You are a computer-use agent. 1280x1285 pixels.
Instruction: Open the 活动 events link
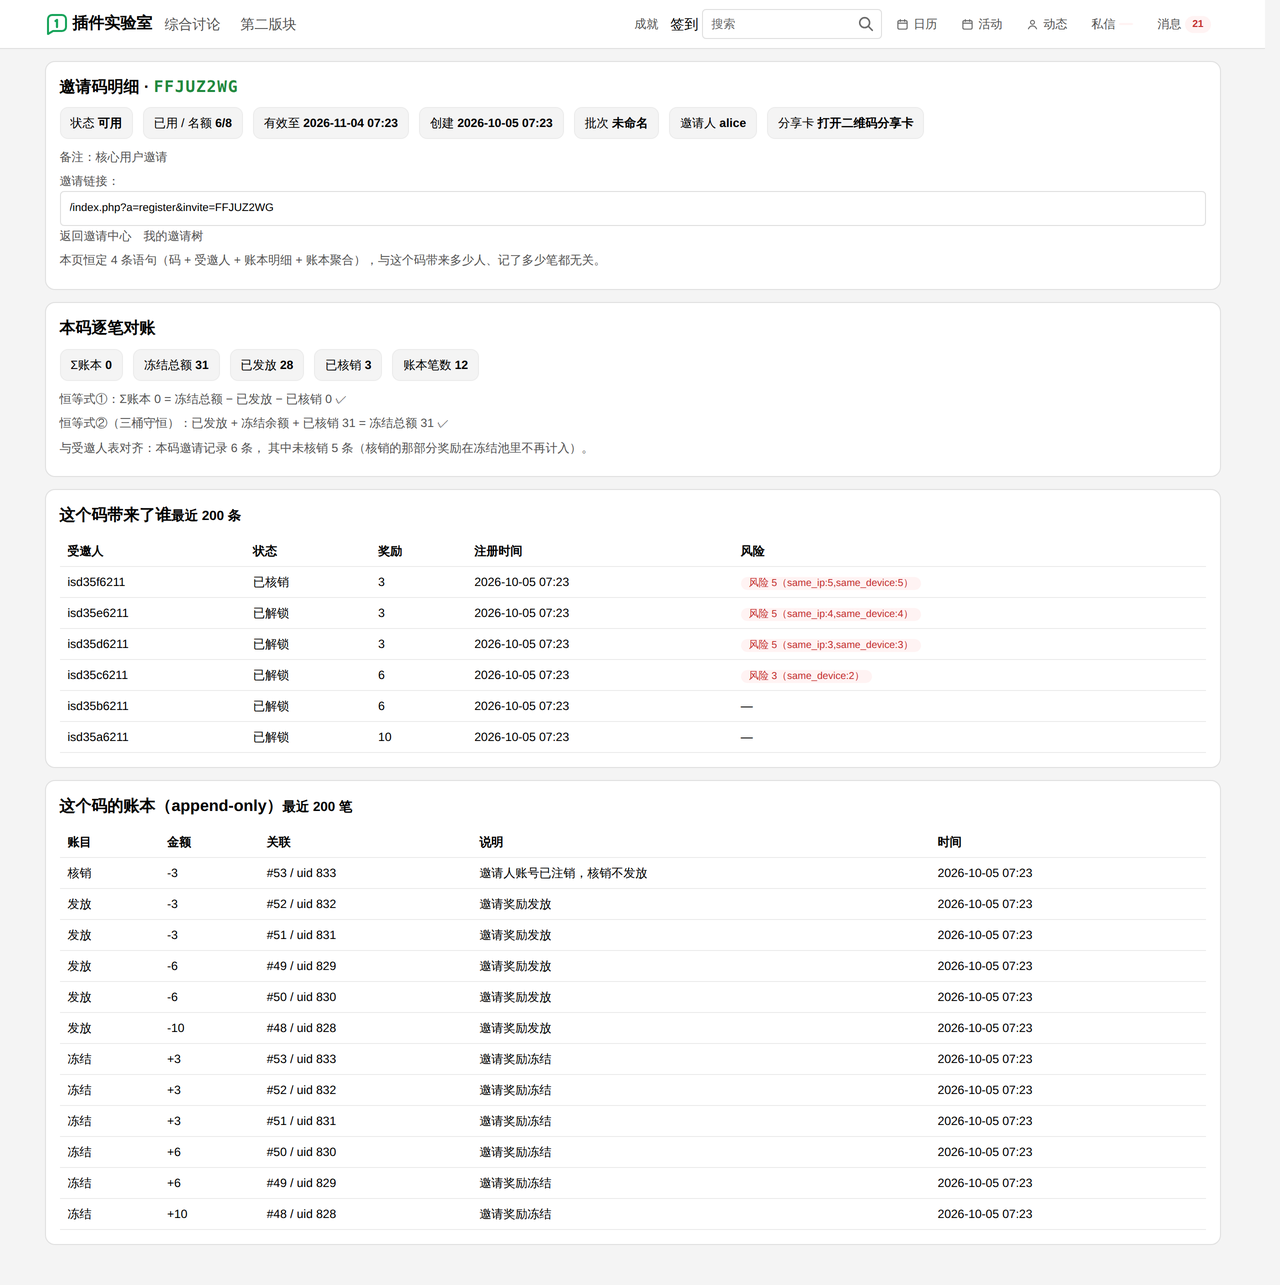point(982,24)
